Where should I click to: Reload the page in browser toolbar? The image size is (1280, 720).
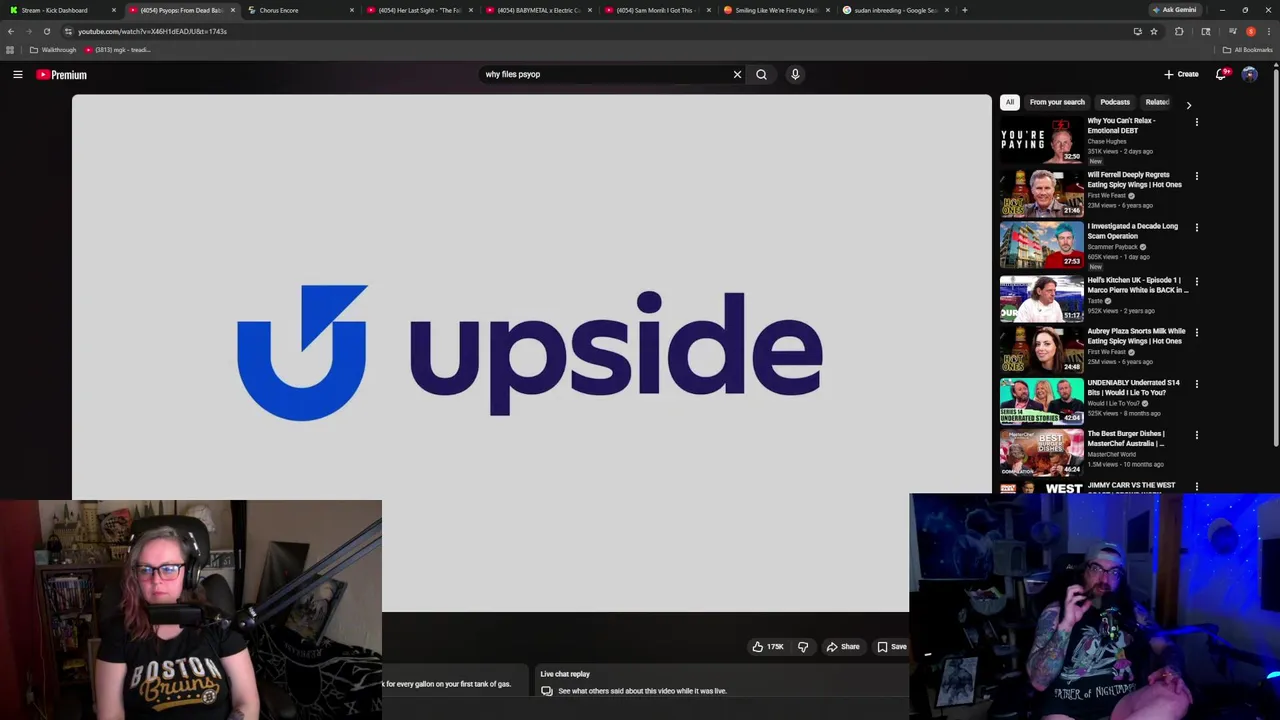[46, 31]
